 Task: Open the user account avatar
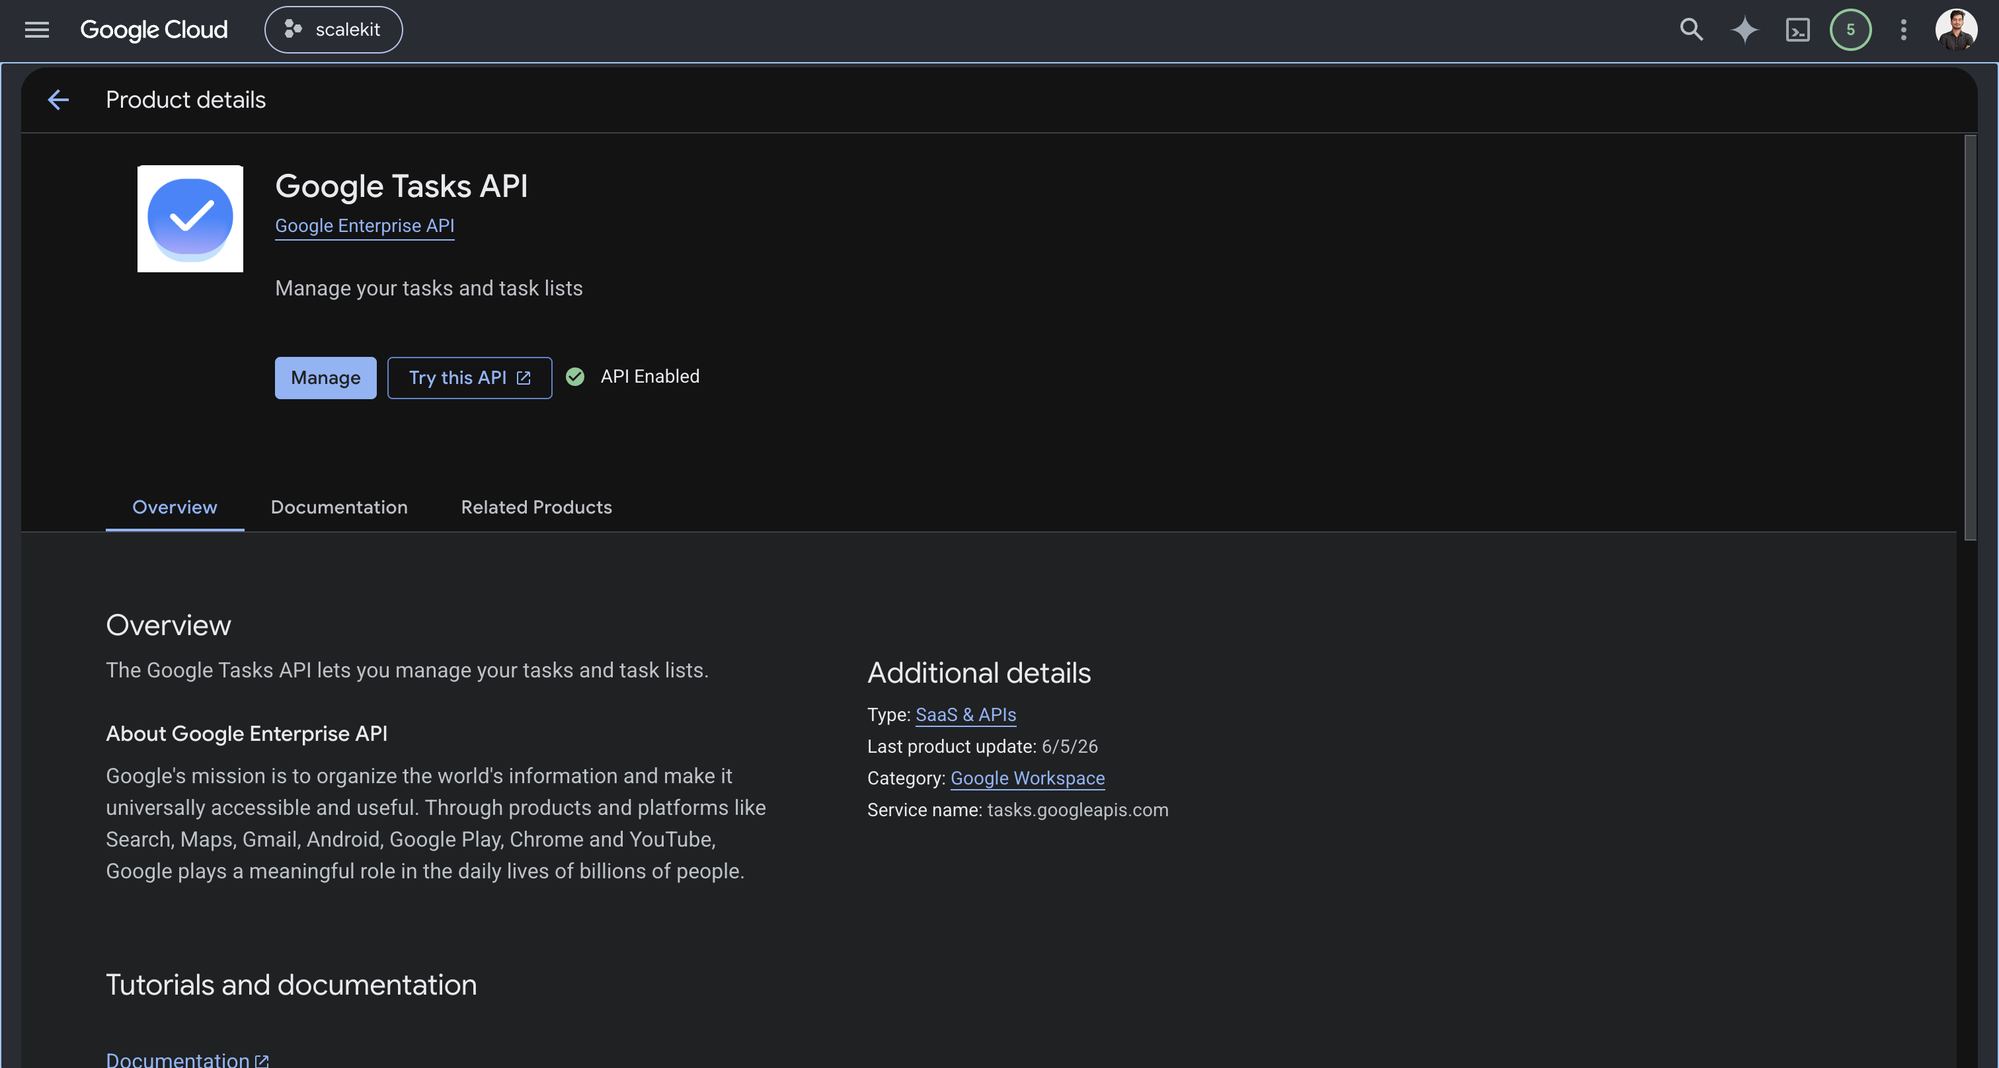pos(1955,30)
